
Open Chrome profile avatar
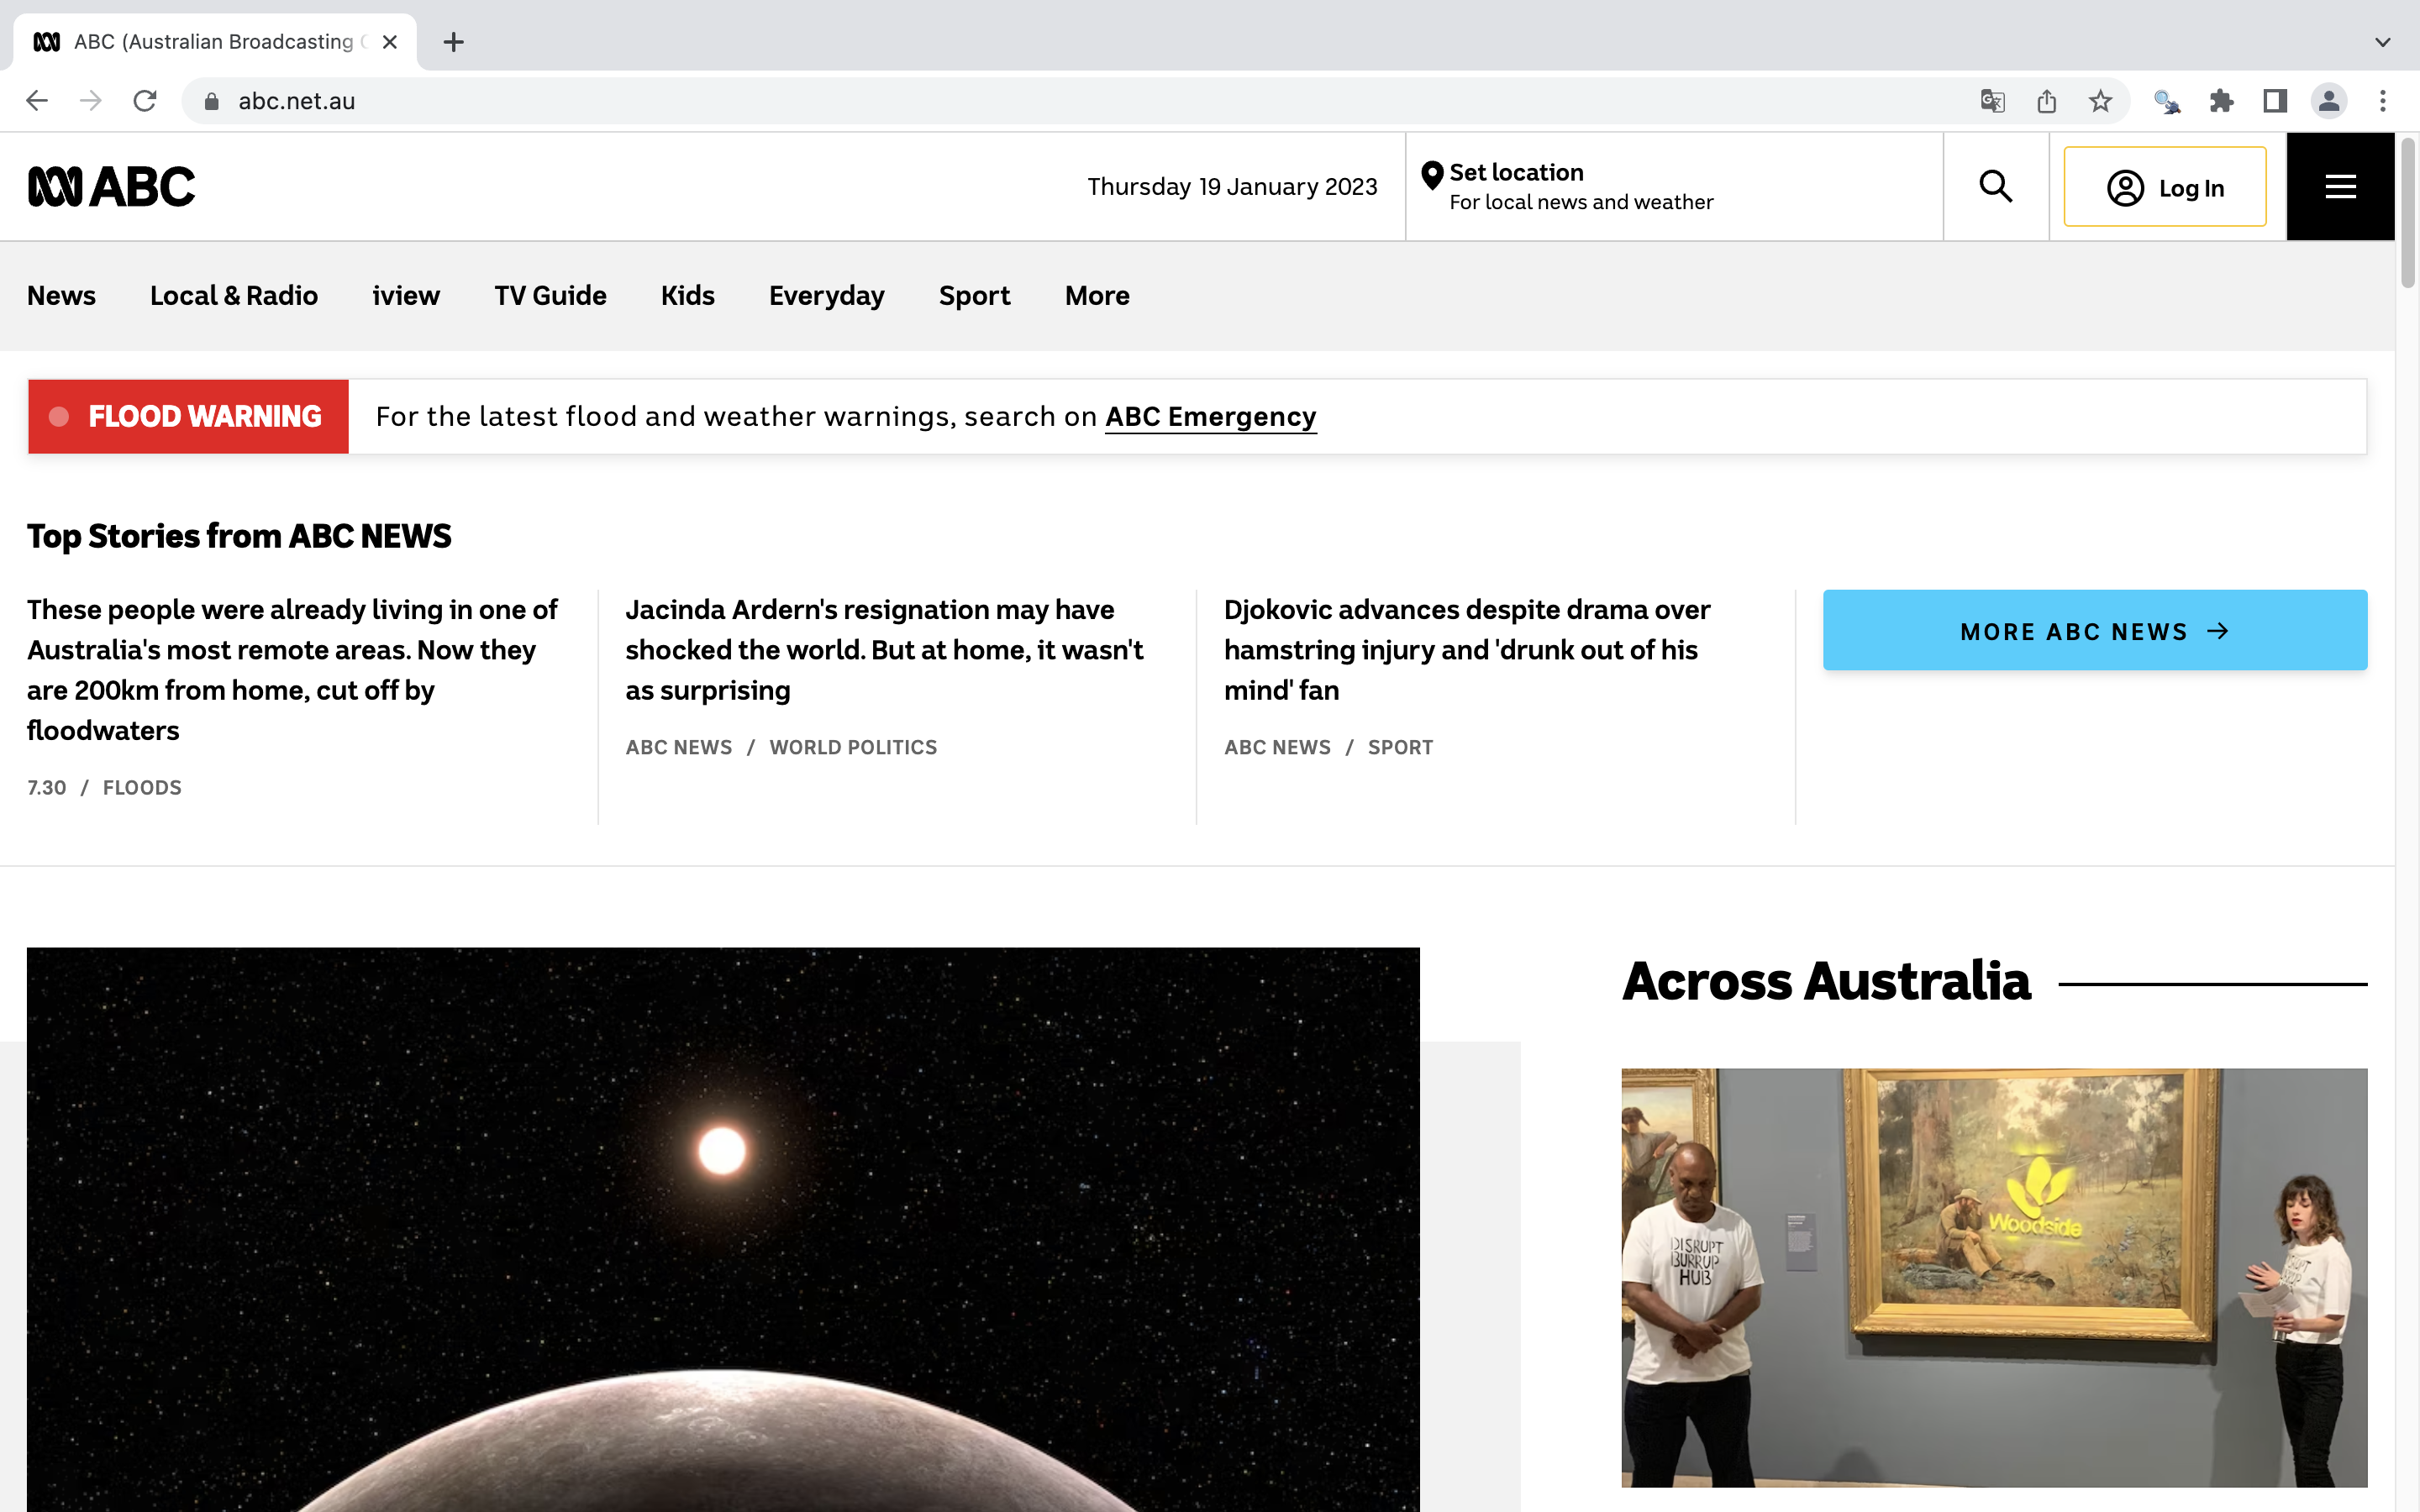pyautogui.click(x=2329, y=101)
